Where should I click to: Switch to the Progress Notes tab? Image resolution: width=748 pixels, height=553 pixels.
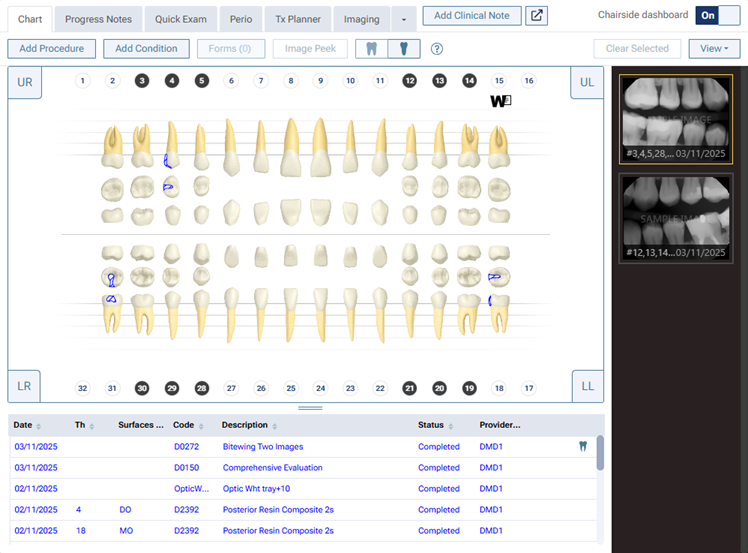(x=98, y=19)
